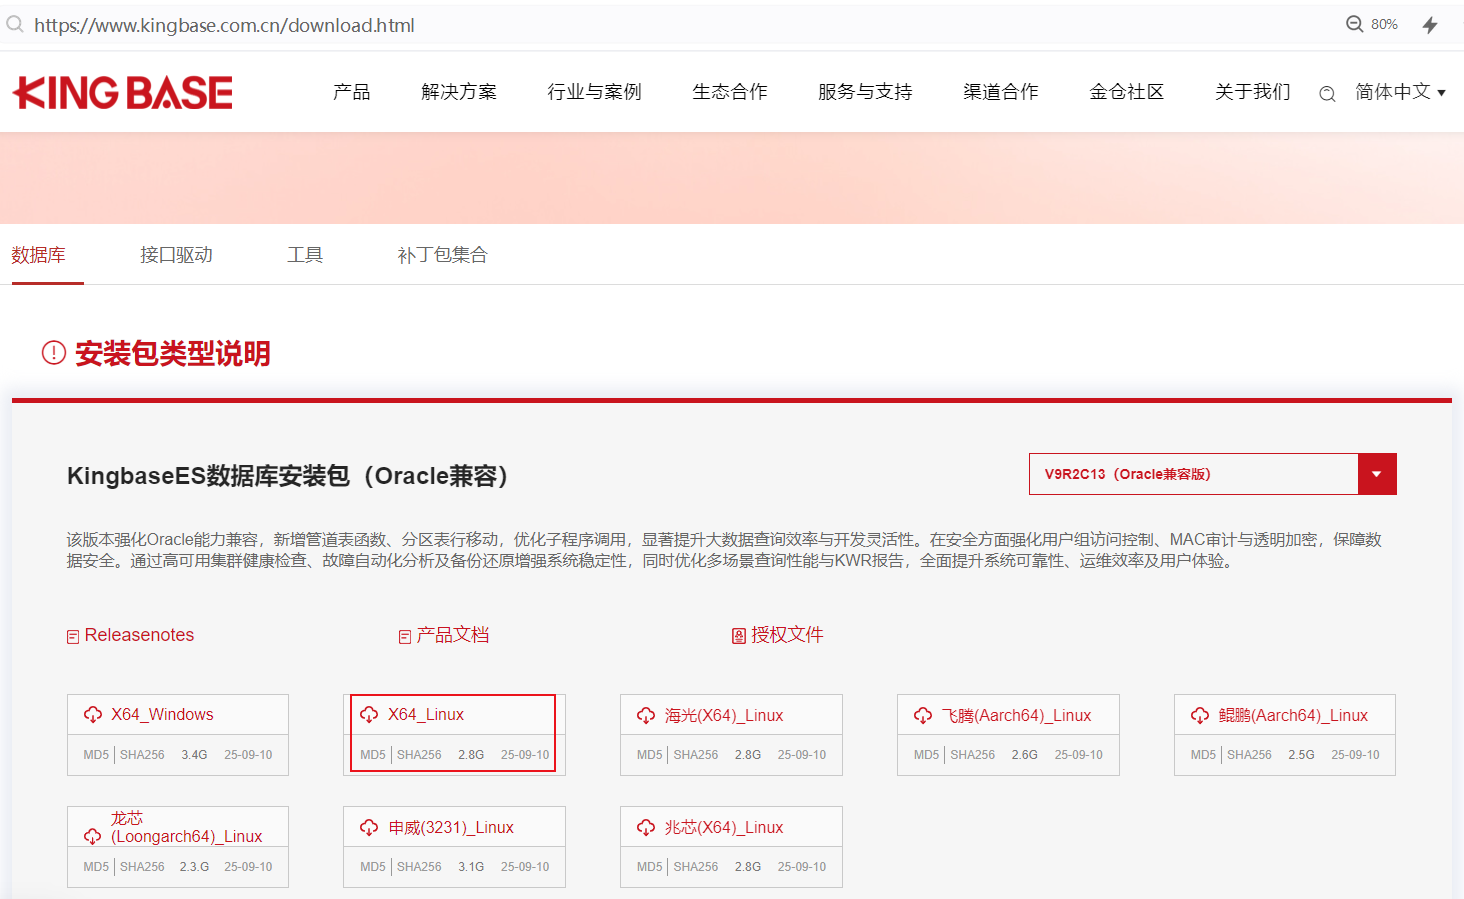This screenshot has width=1464, height=899.
Task: Click the X64_Linux download cloud icon
Action: [x=369, y=714]
